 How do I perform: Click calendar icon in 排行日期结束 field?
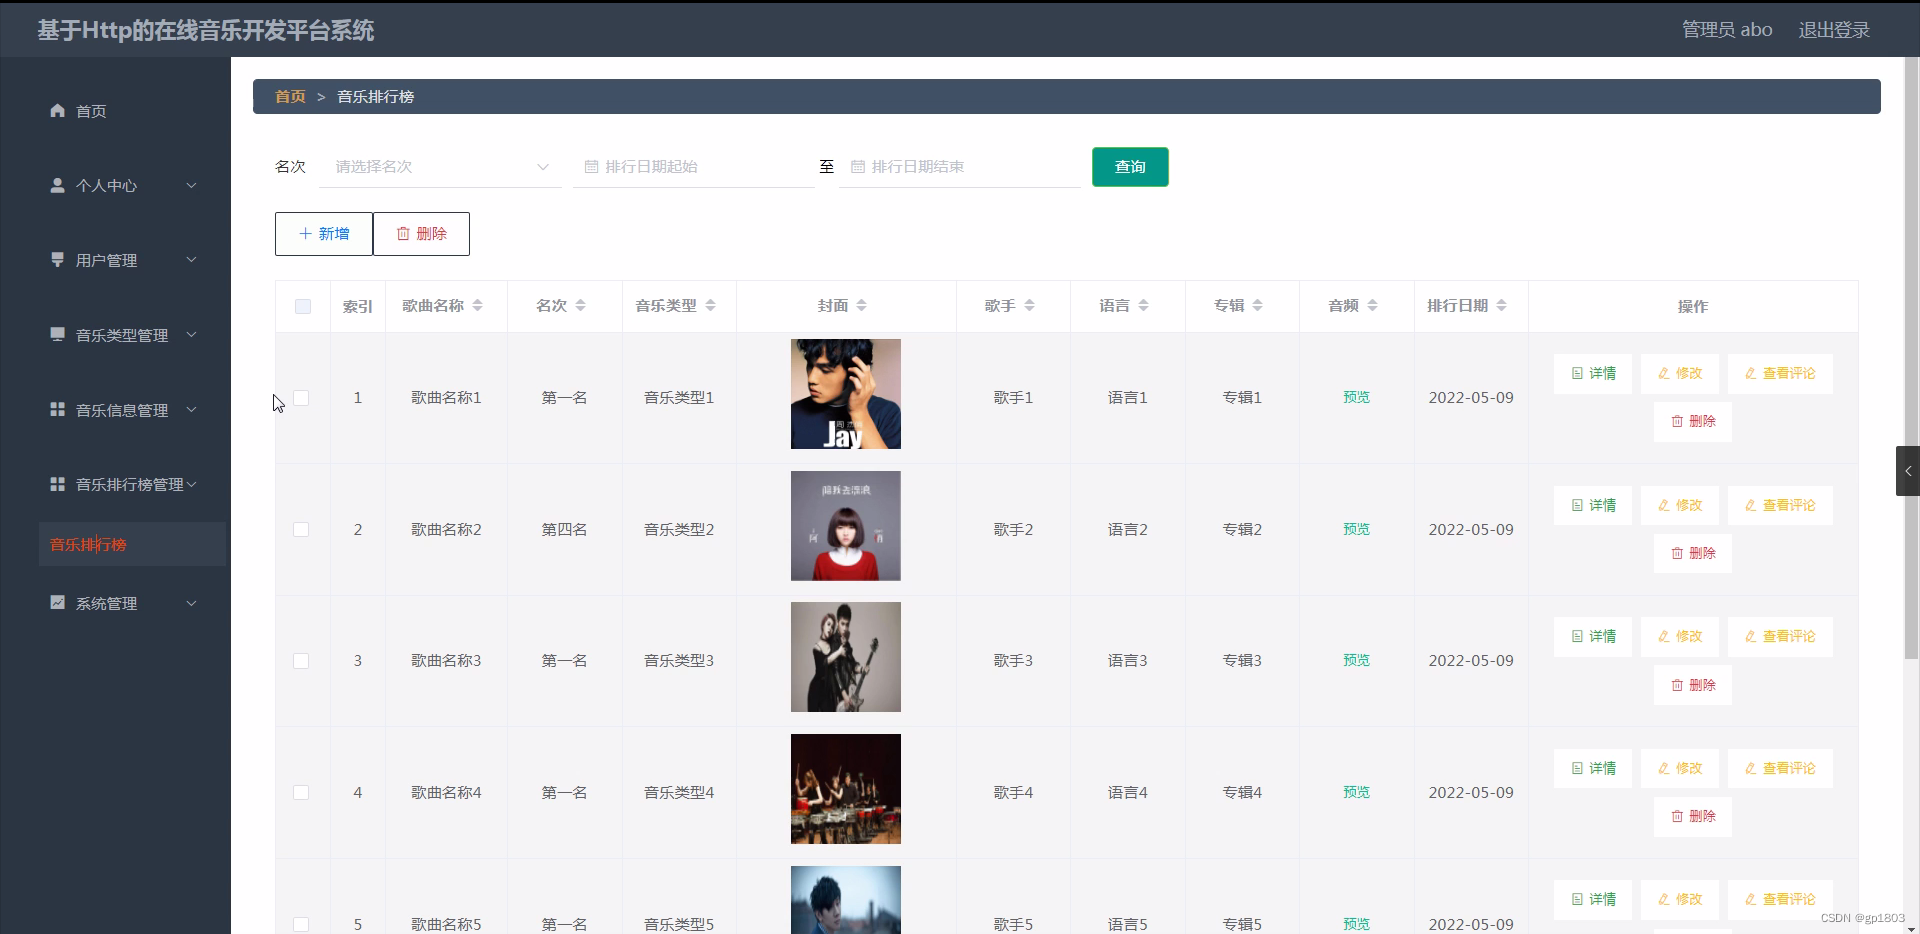(858, 167)
